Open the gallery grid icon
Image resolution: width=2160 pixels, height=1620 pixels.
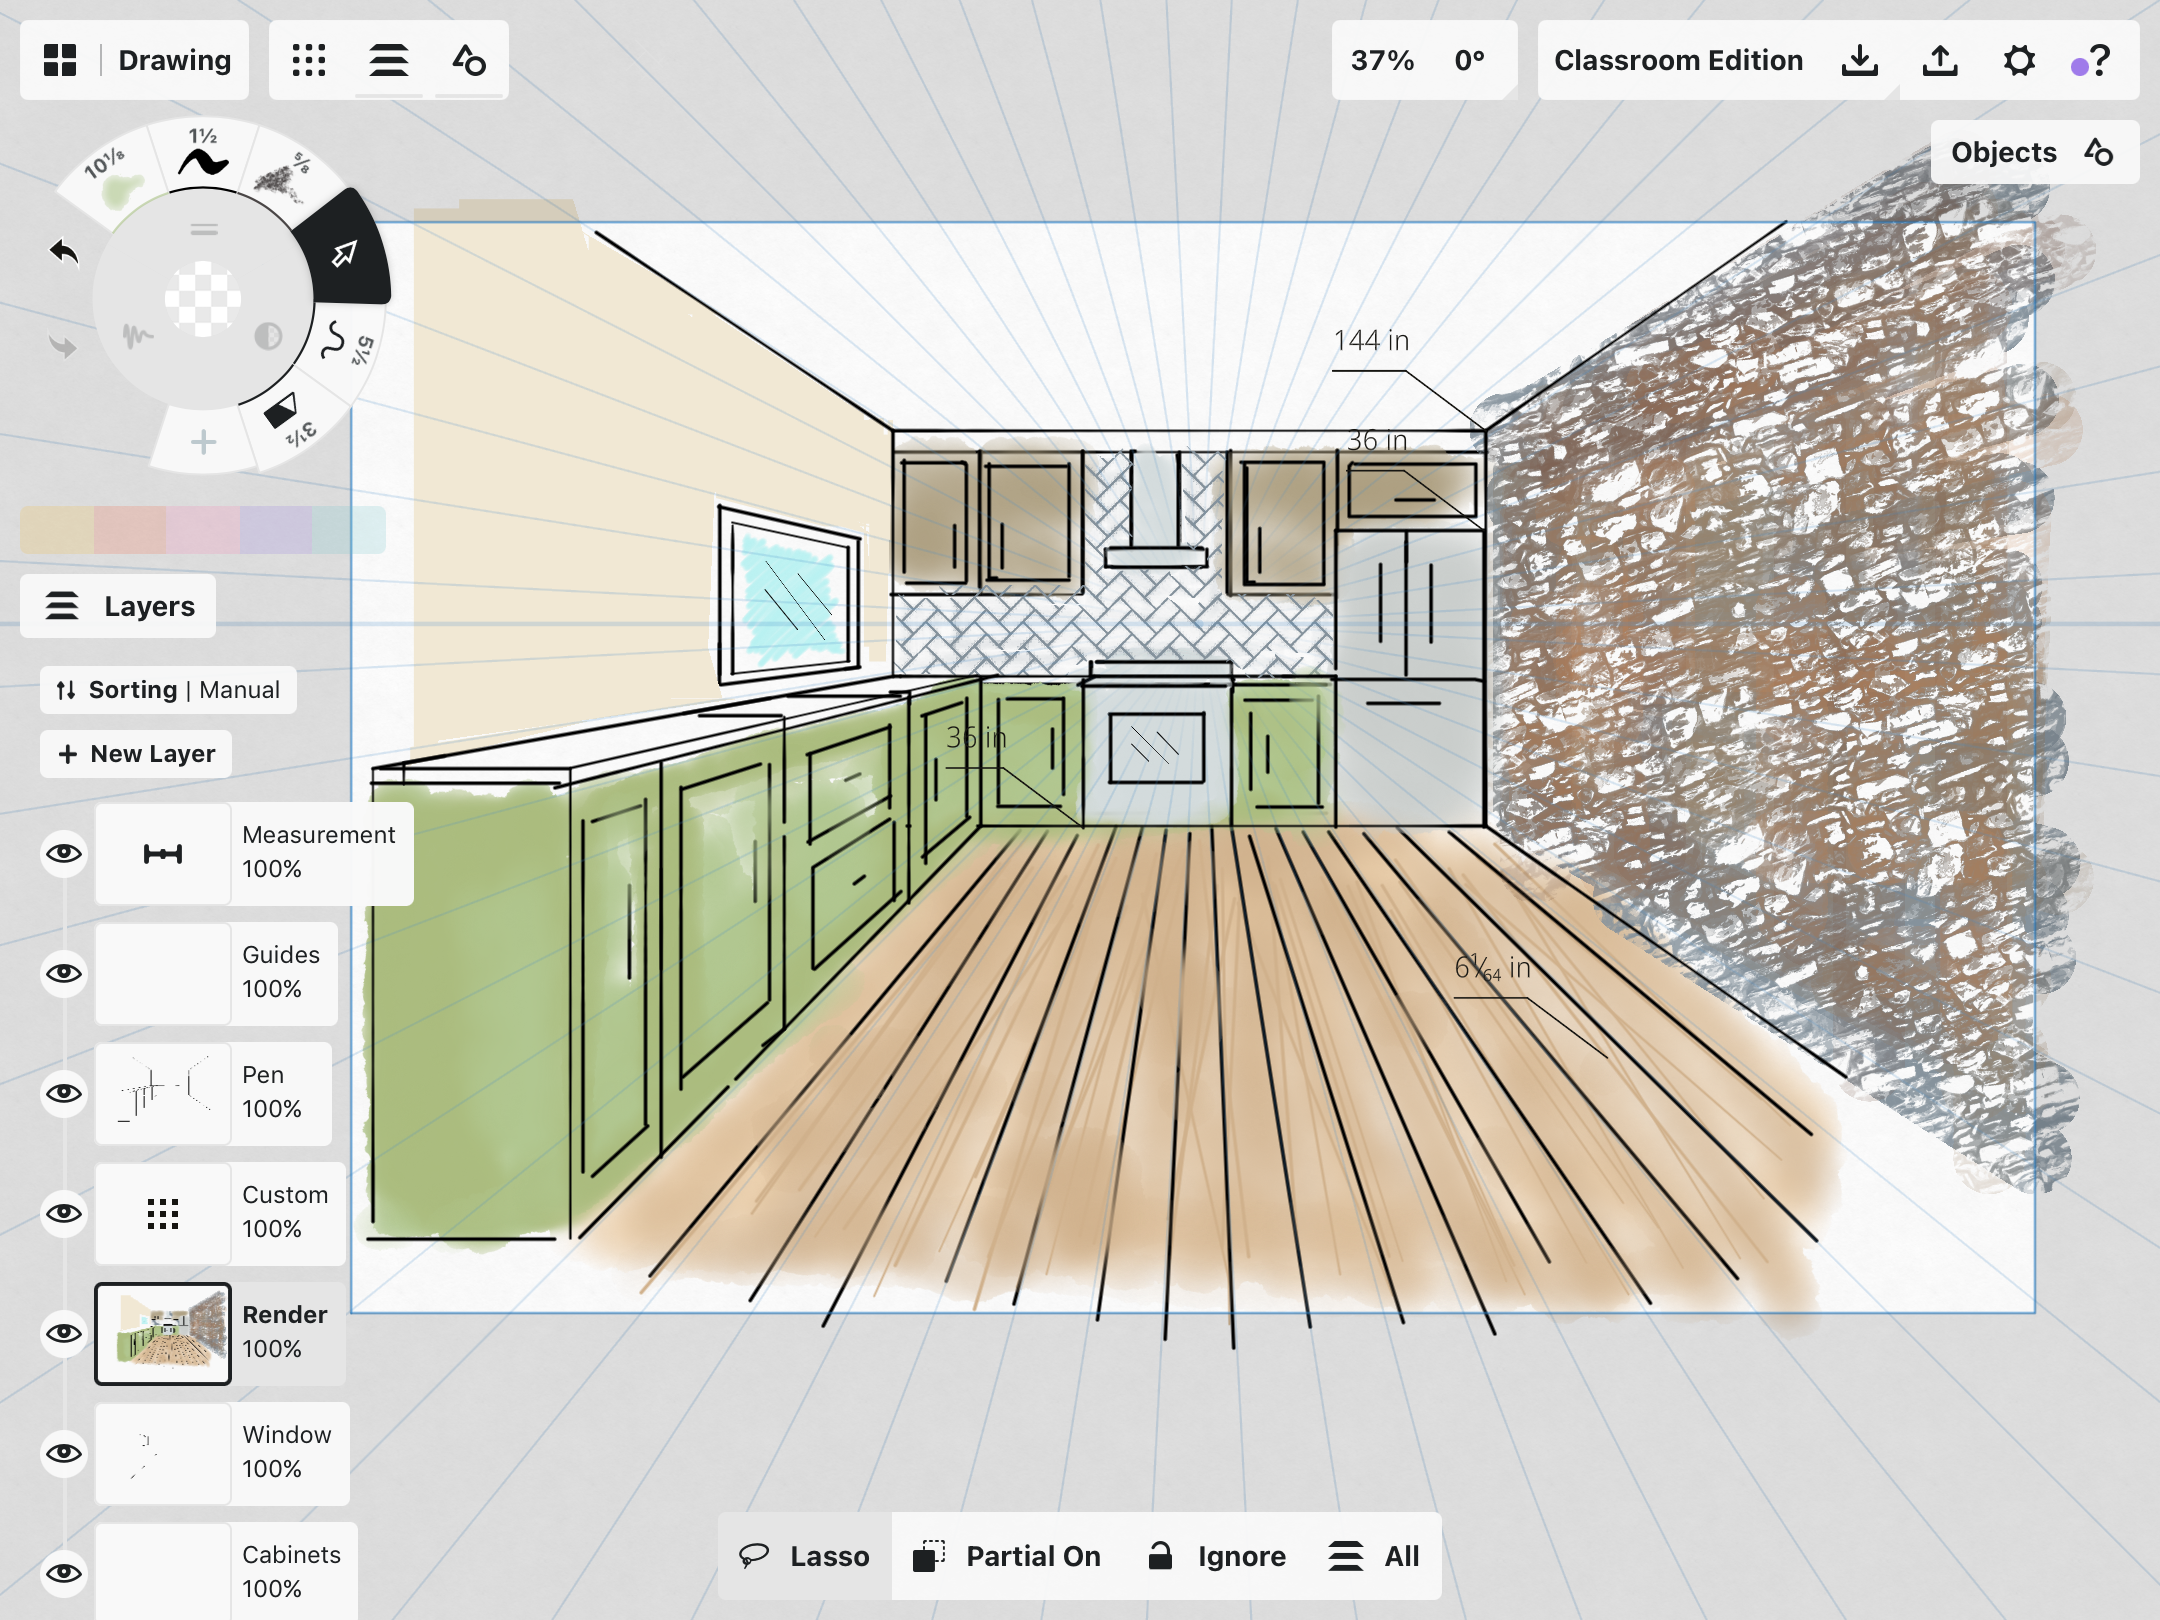point(60,60)
